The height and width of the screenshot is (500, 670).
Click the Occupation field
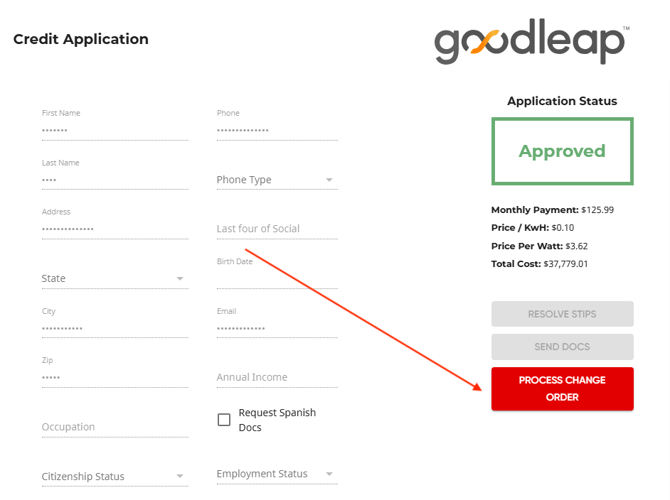click(114, 427)
